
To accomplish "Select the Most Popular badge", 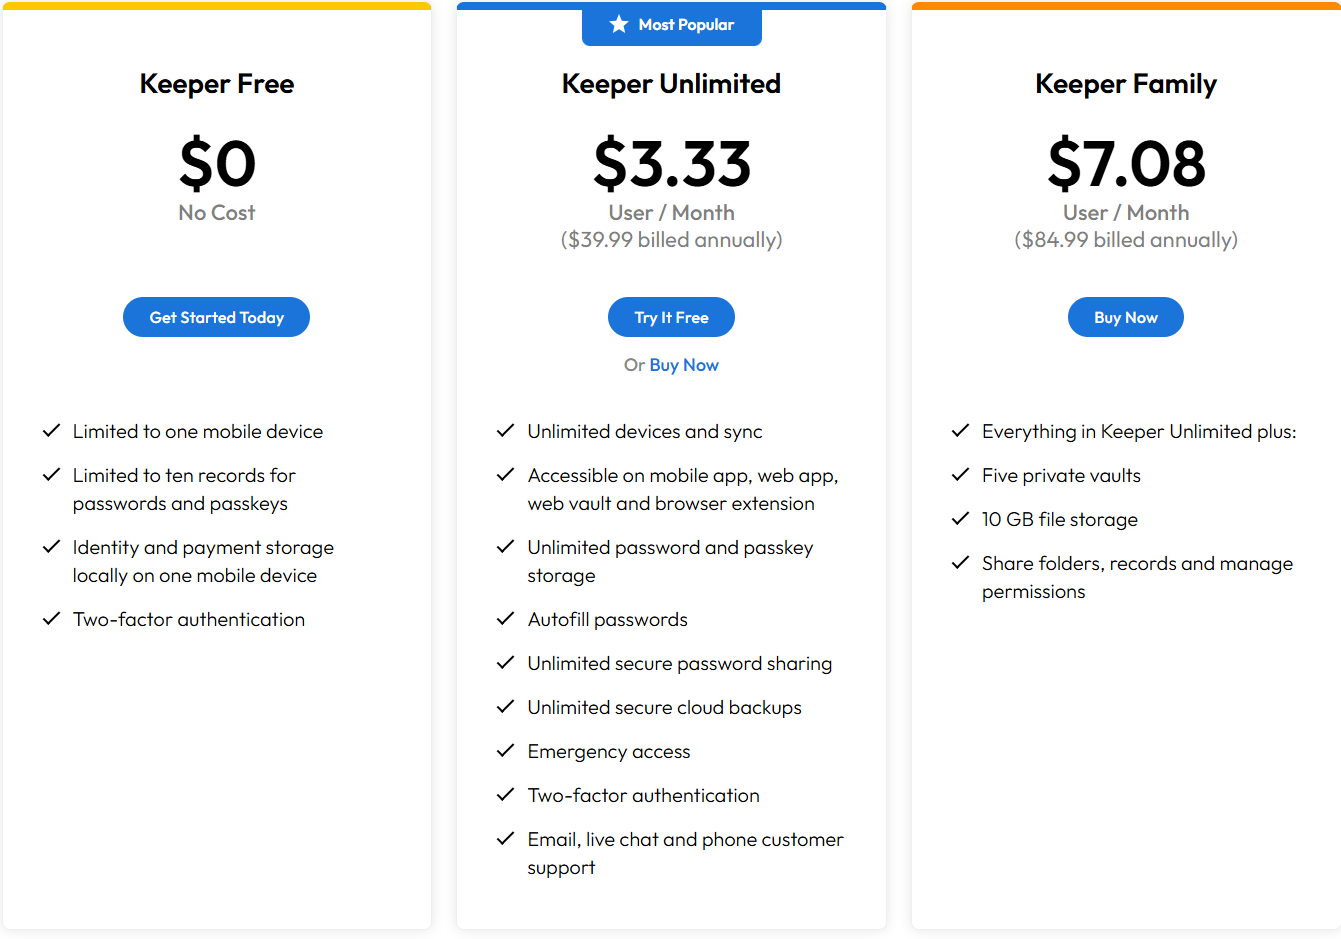I will 672,25.
